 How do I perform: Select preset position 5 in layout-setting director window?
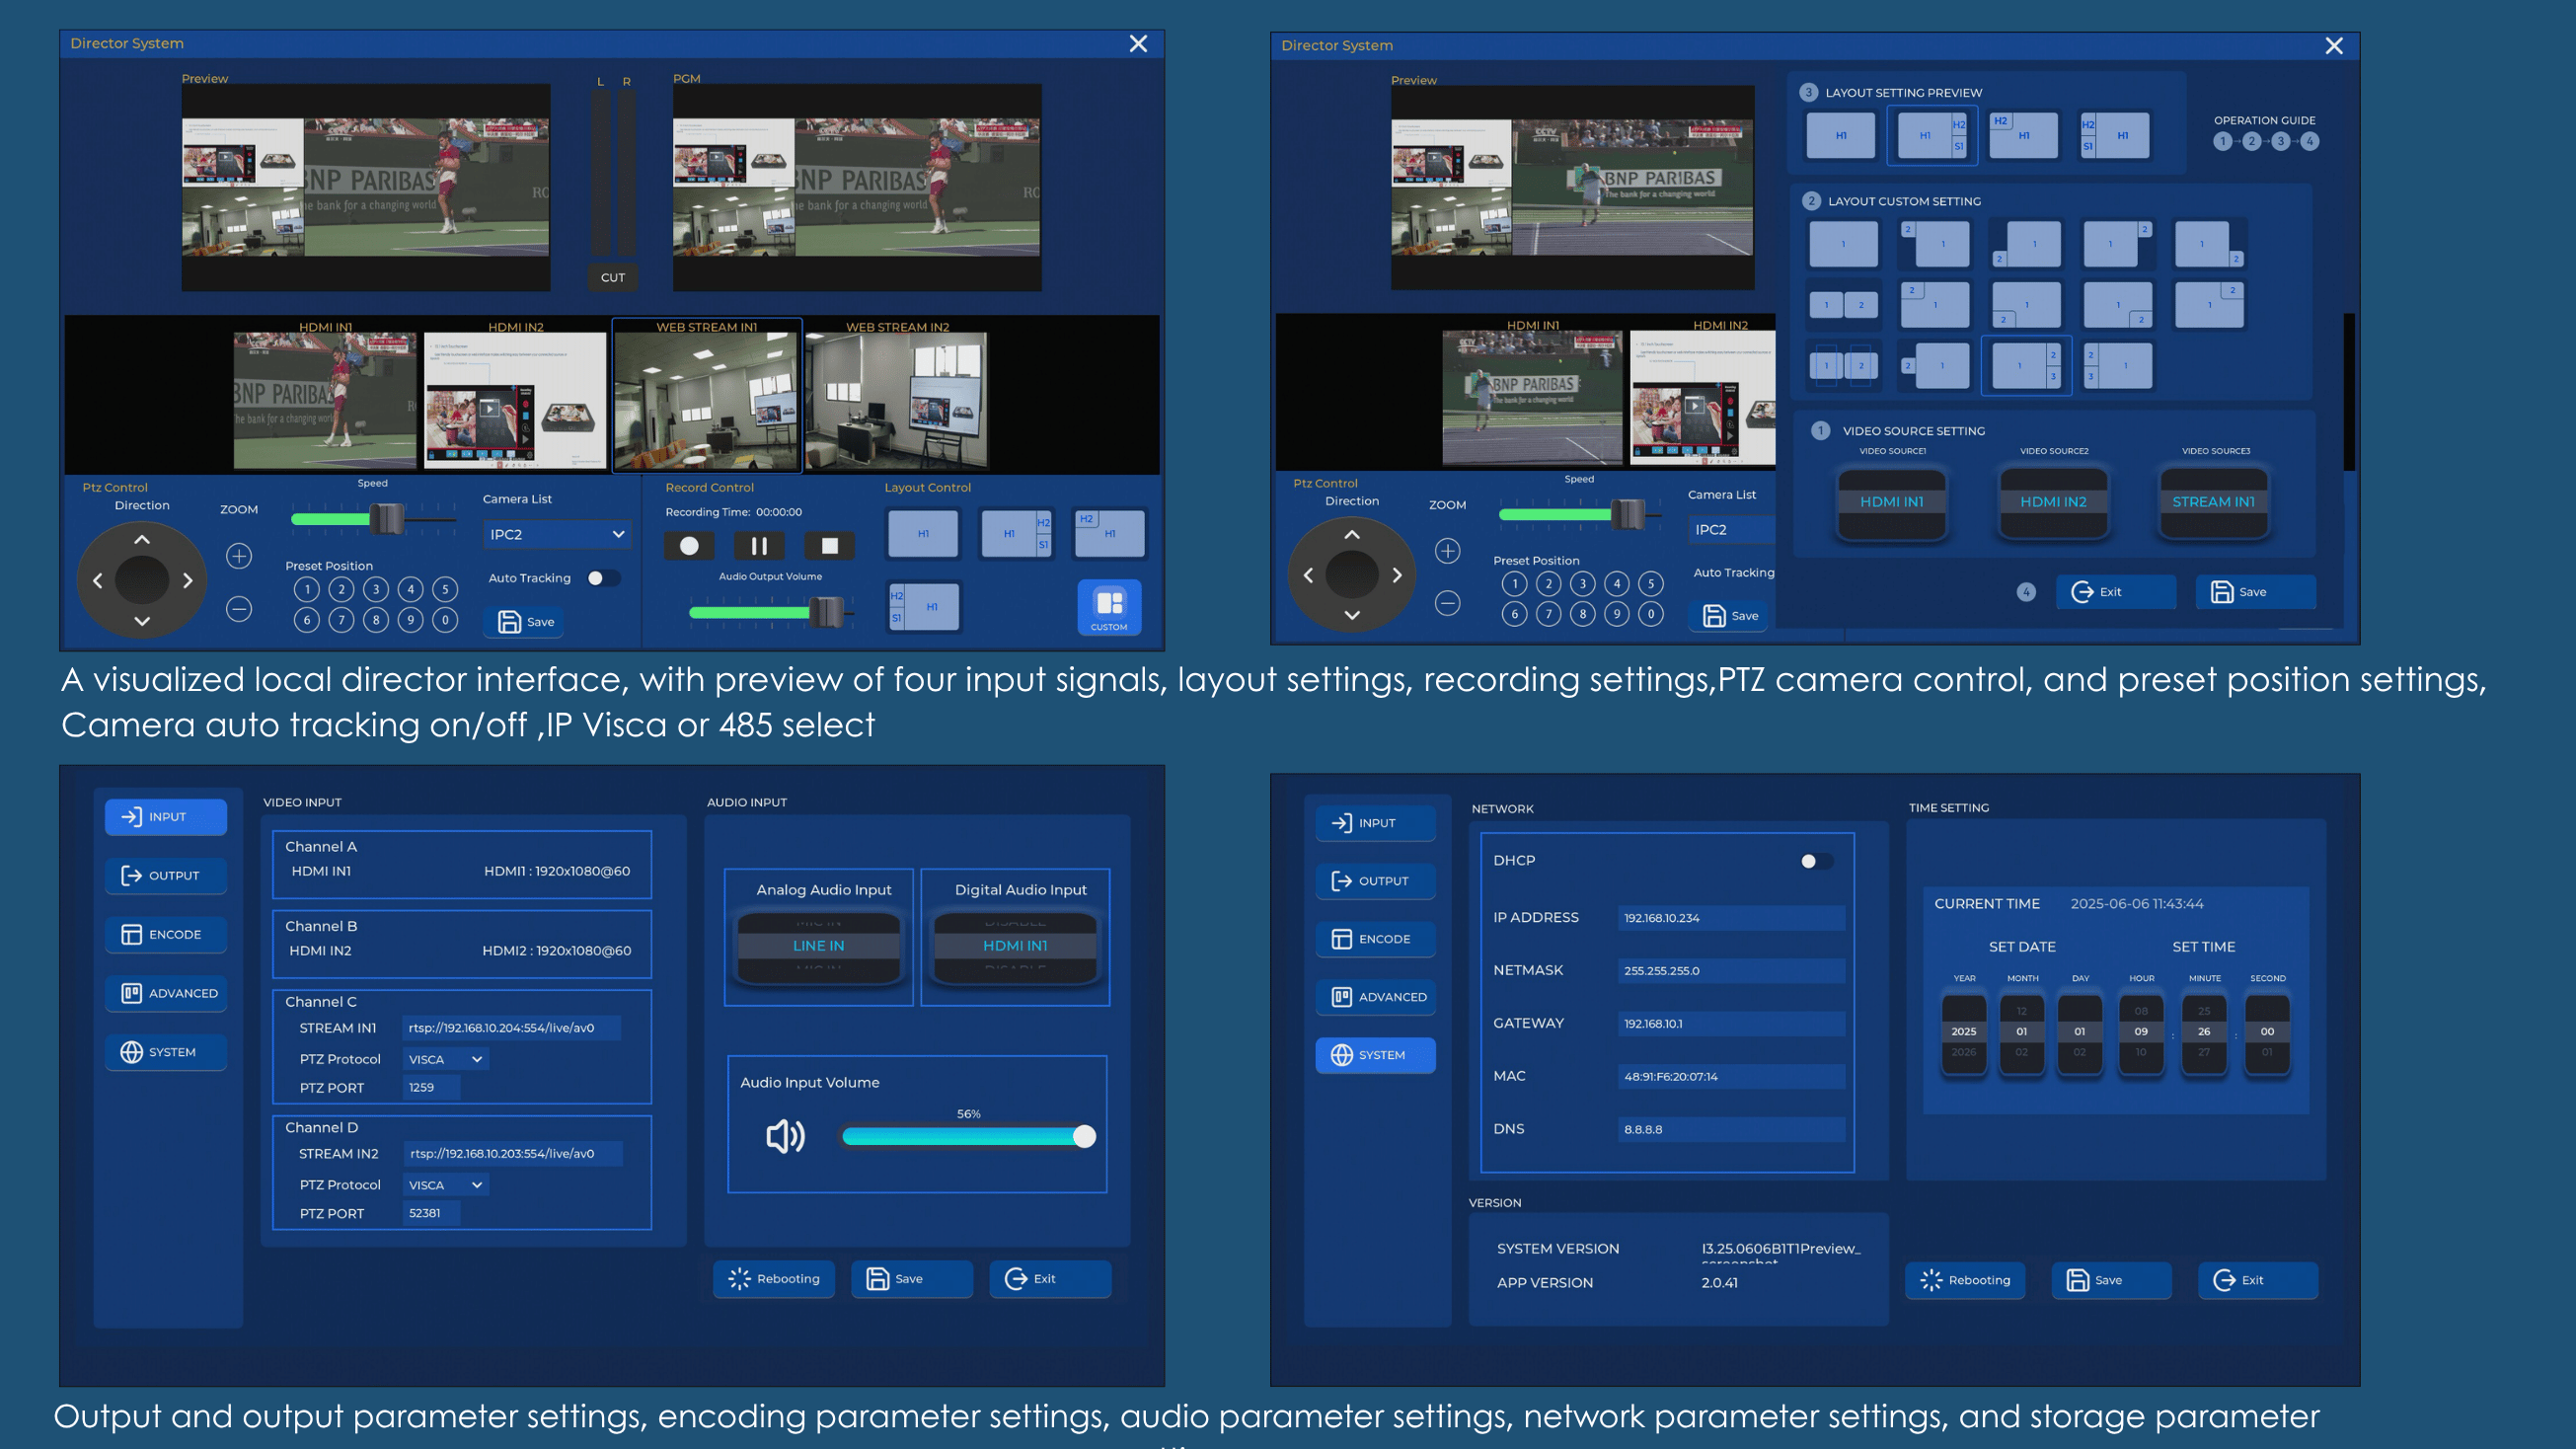pyautogui.click(x=1651, y=584)
